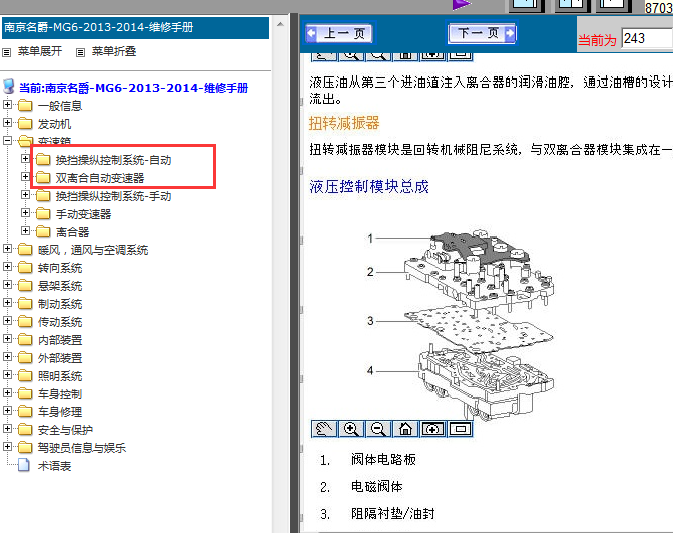The width and height of the screenshot is (673, 533).
Task: Expand the 悬架系统 node
Action: point(7,285)
